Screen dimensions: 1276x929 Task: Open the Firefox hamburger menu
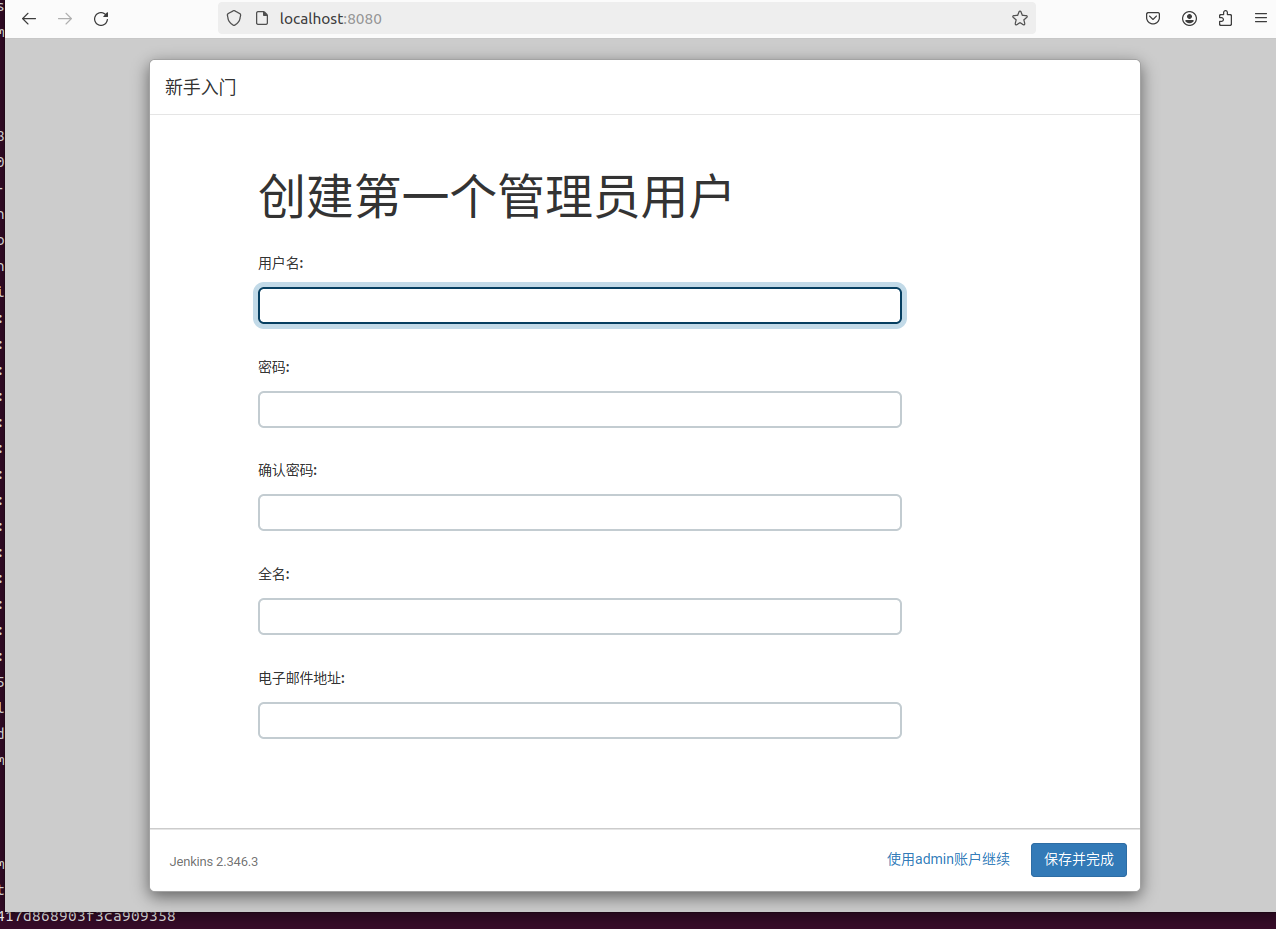point(1260,18)
